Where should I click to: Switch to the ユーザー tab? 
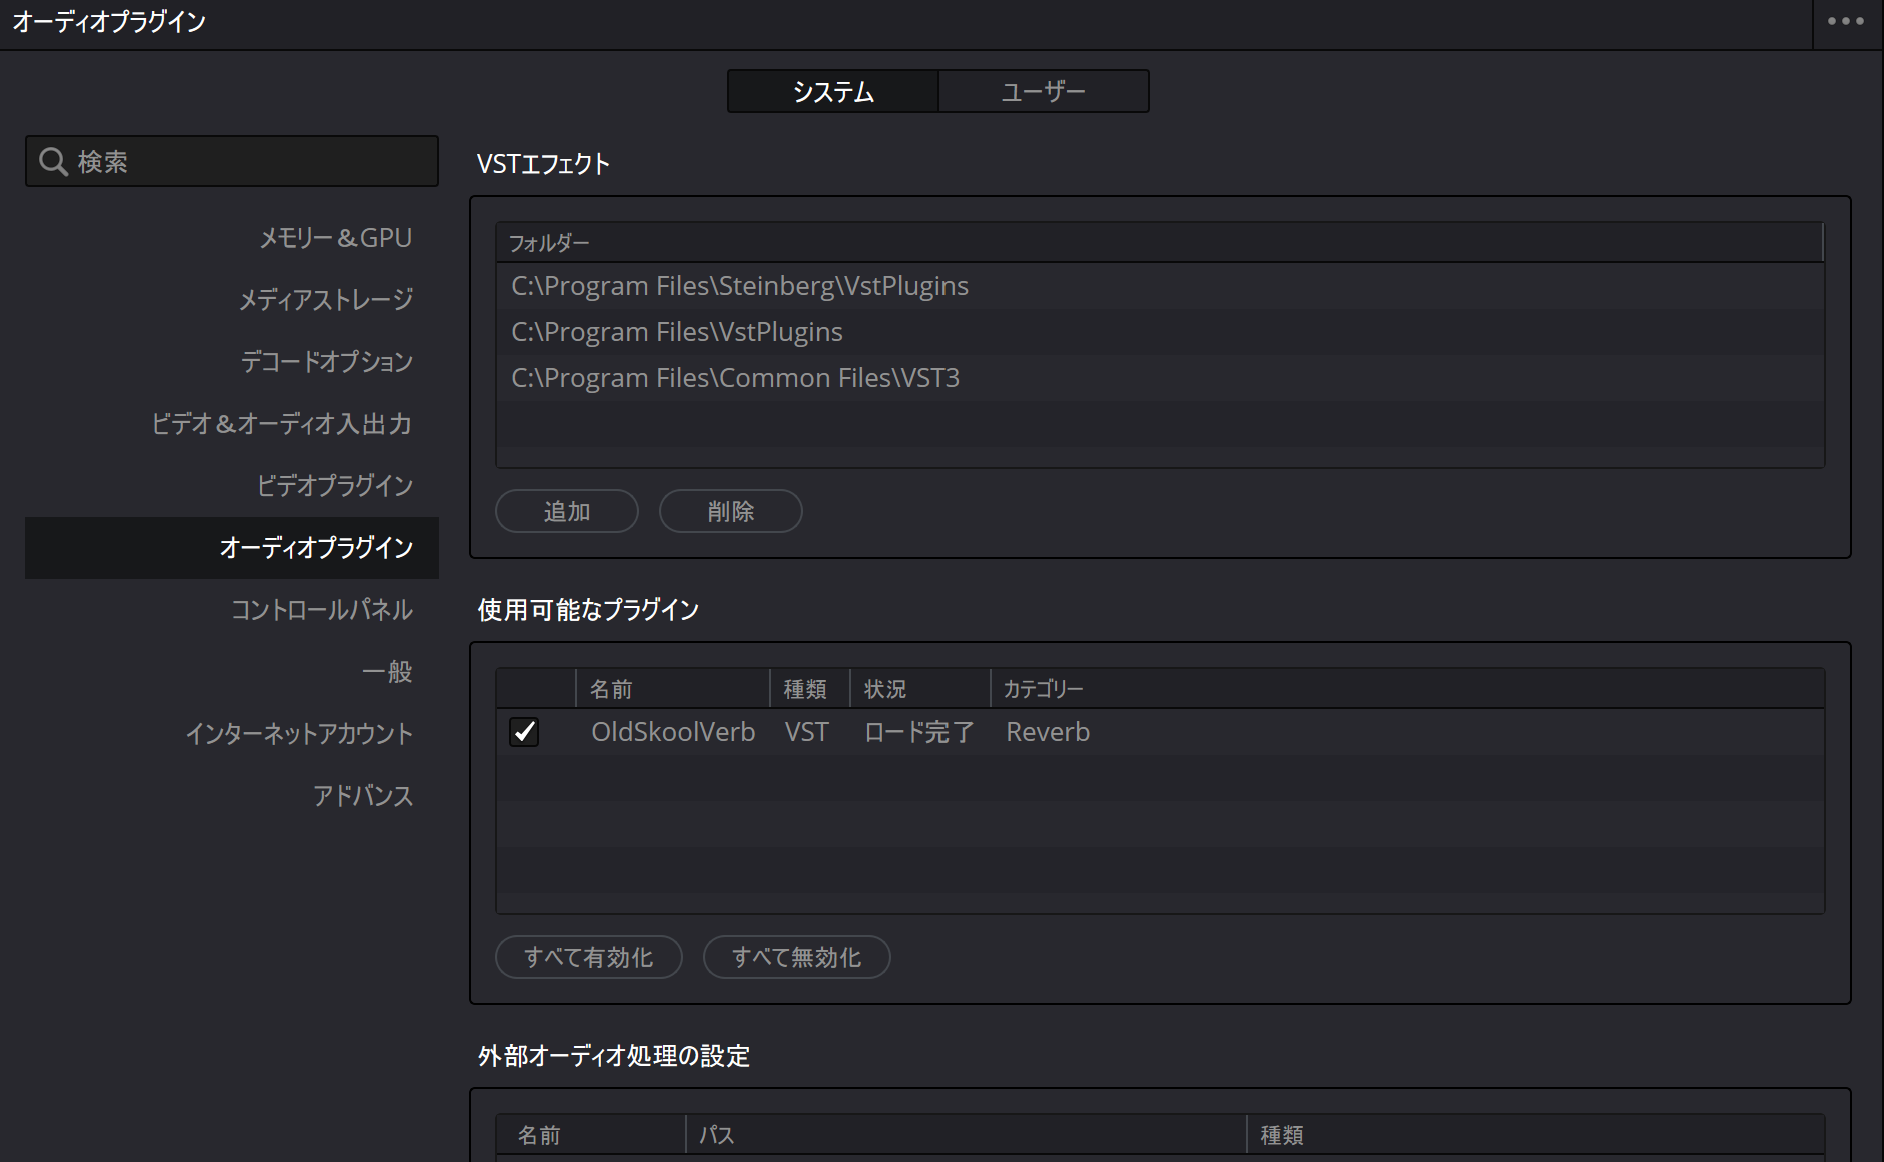coord(1043,91)
